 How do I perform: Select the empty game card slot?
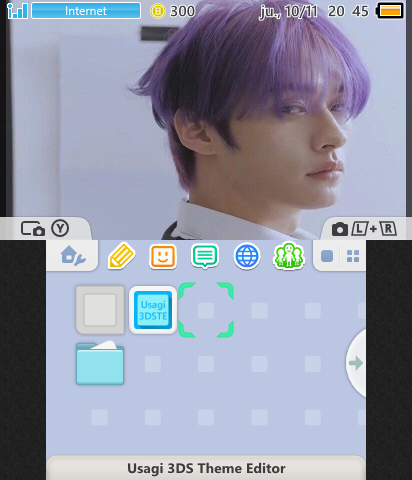pyautogui.click(x=100, y=310)
